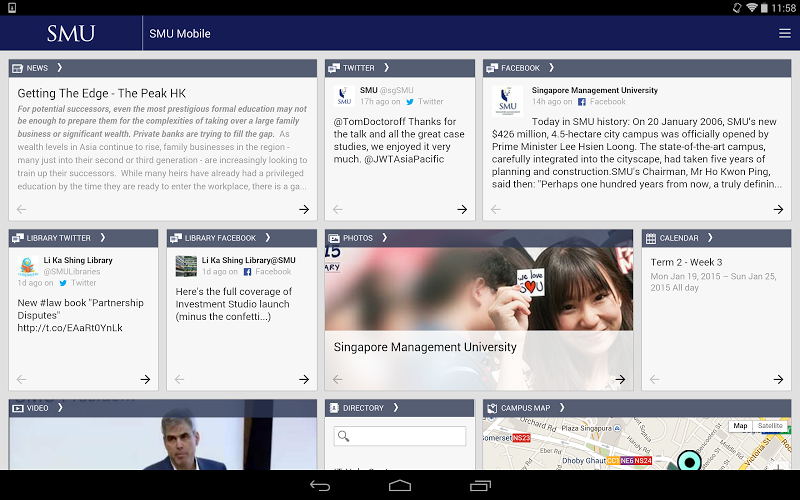Click the Facebook panel icon
Viewport: 800px width, 500px height.
pyautogui.click(x=492, y=68)
